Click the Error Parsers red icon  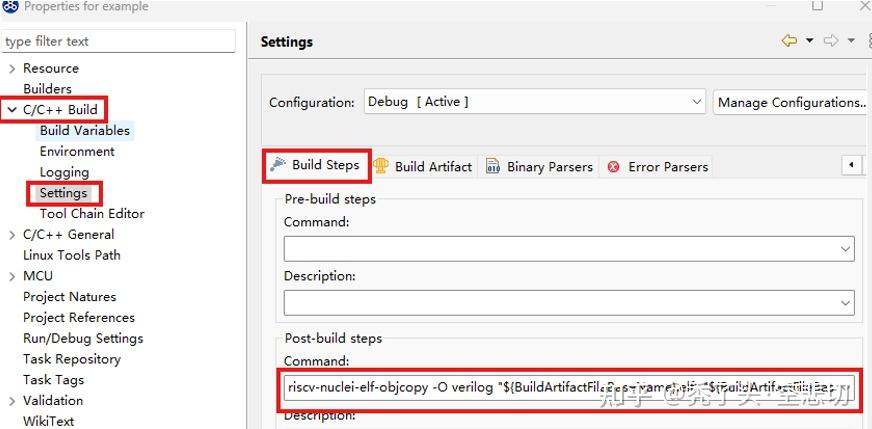[613, 167]
